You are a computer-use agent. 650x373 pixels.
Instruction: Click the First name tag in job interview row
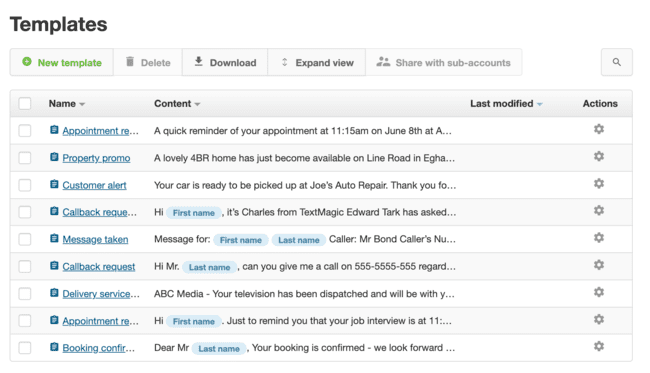coord(194,322)
